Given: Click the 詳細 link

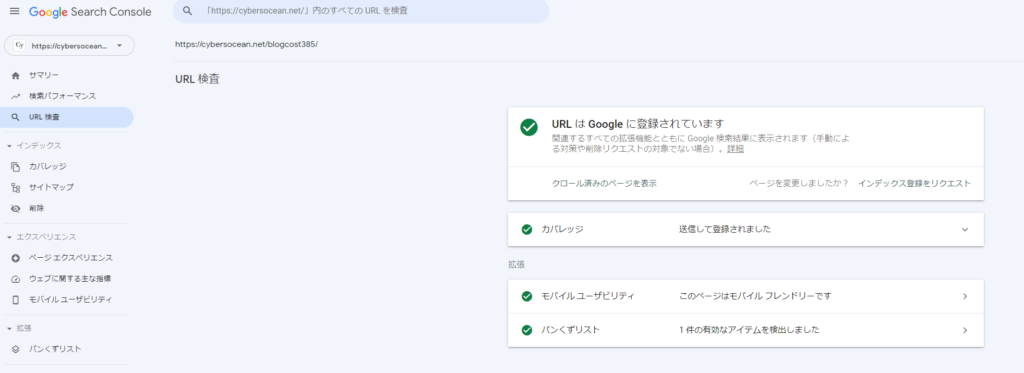Looking at the screenshot, I should point(736,149).
